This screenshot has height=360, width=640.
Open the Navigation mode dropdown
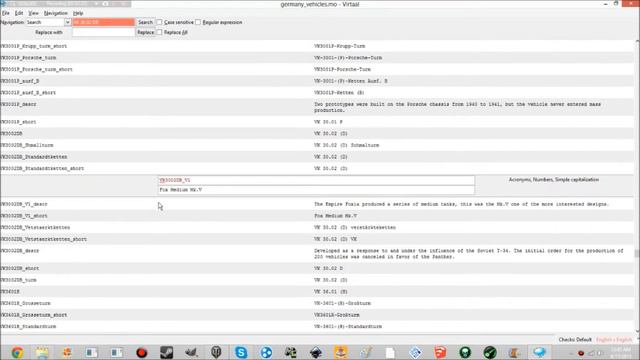click(x=48, y=22)
